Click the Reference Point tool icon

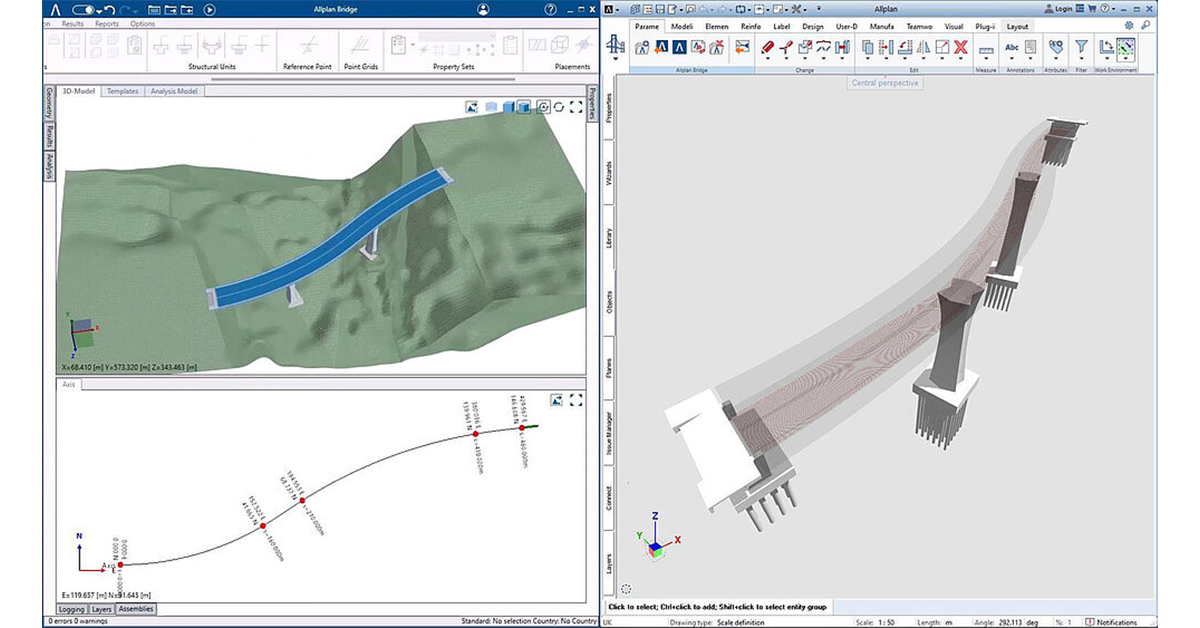click(x=310, y=45)
